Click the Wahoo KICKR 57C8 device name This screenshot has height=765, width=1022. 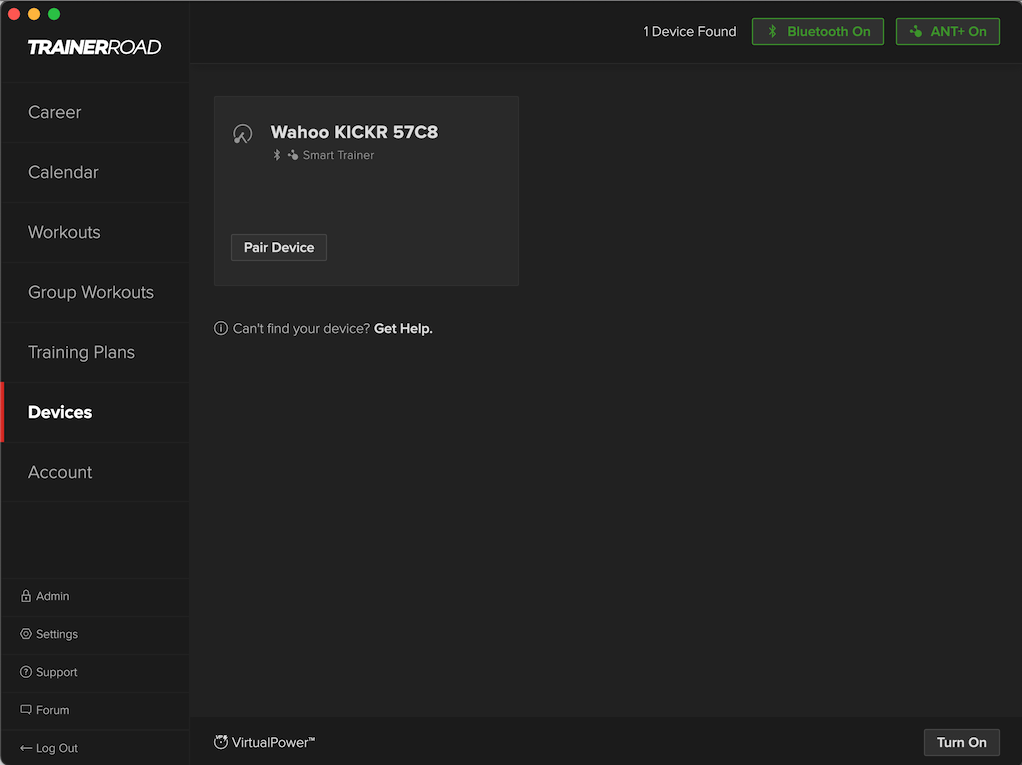click(354, 132)
